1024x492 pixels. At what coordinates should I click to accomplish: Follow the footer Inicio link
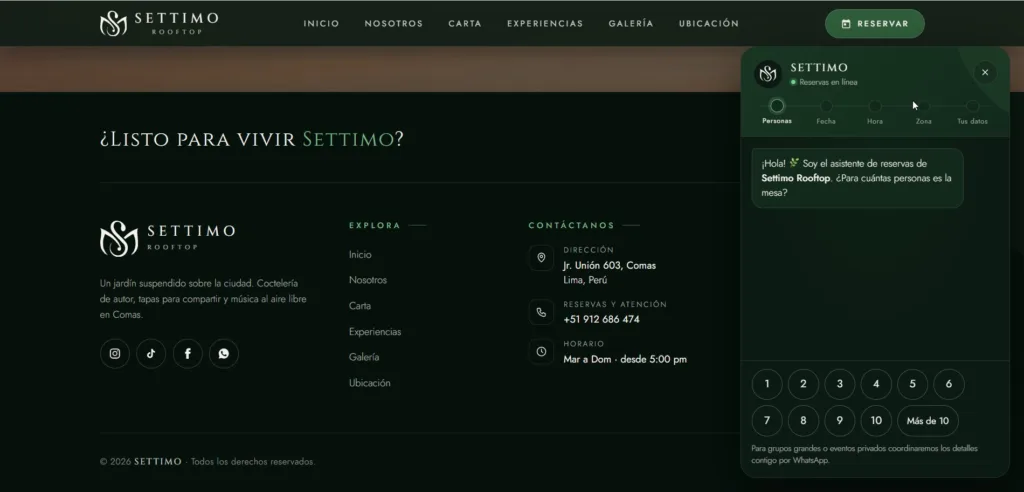(360, 255)
